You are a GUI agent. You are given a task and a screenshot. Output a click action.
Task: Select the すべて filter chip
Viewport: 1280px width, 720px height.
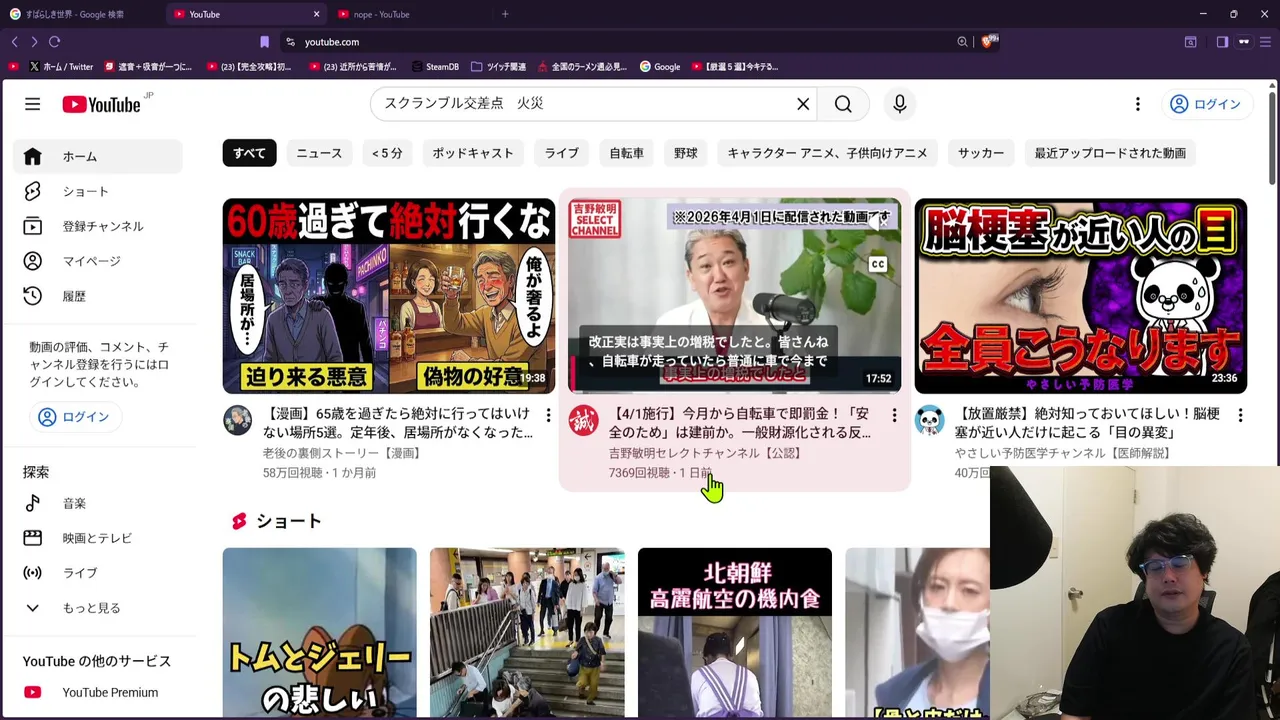point(249,153)
